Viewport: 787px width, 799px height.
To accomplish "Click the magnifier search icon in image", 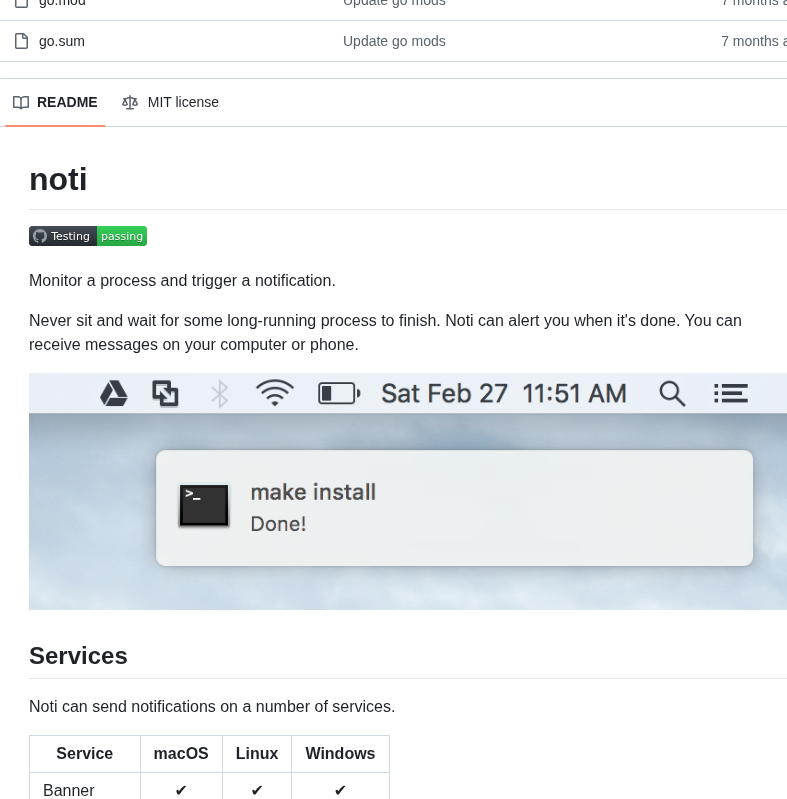I will pyautogui.click(x=672, y=393).
